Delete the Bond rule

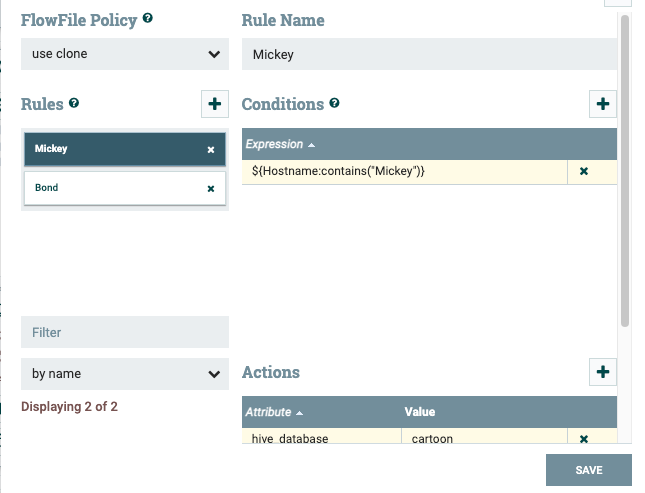coord(211,188)
